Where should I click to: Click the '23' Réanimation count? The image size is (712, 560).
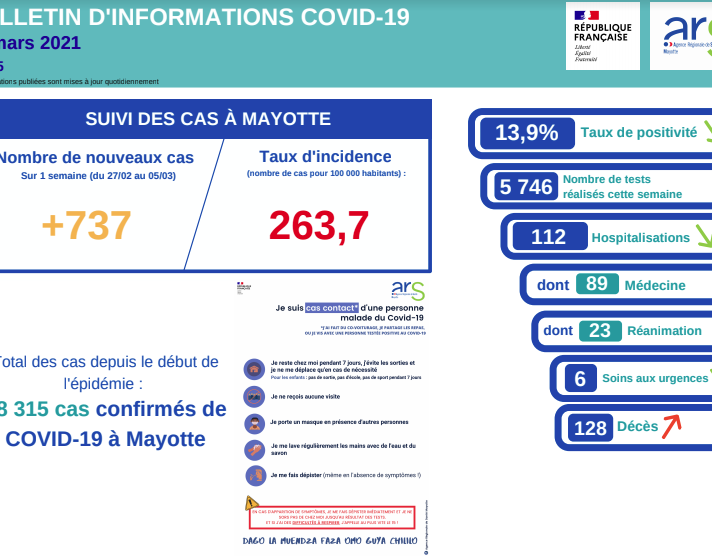click(600, 331)
